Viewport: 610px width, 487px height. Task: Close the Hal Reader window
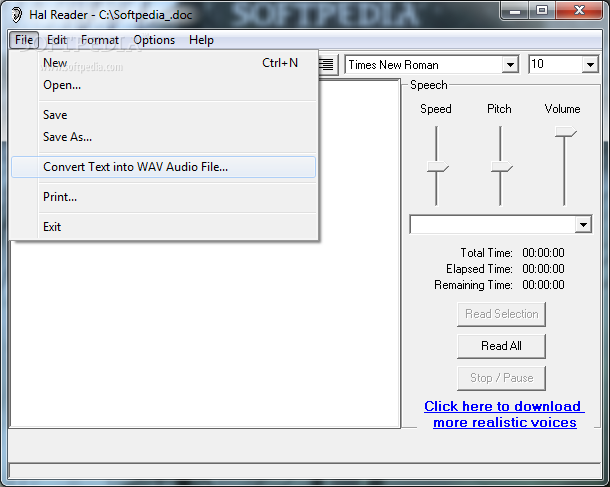[x=579, y=11]
